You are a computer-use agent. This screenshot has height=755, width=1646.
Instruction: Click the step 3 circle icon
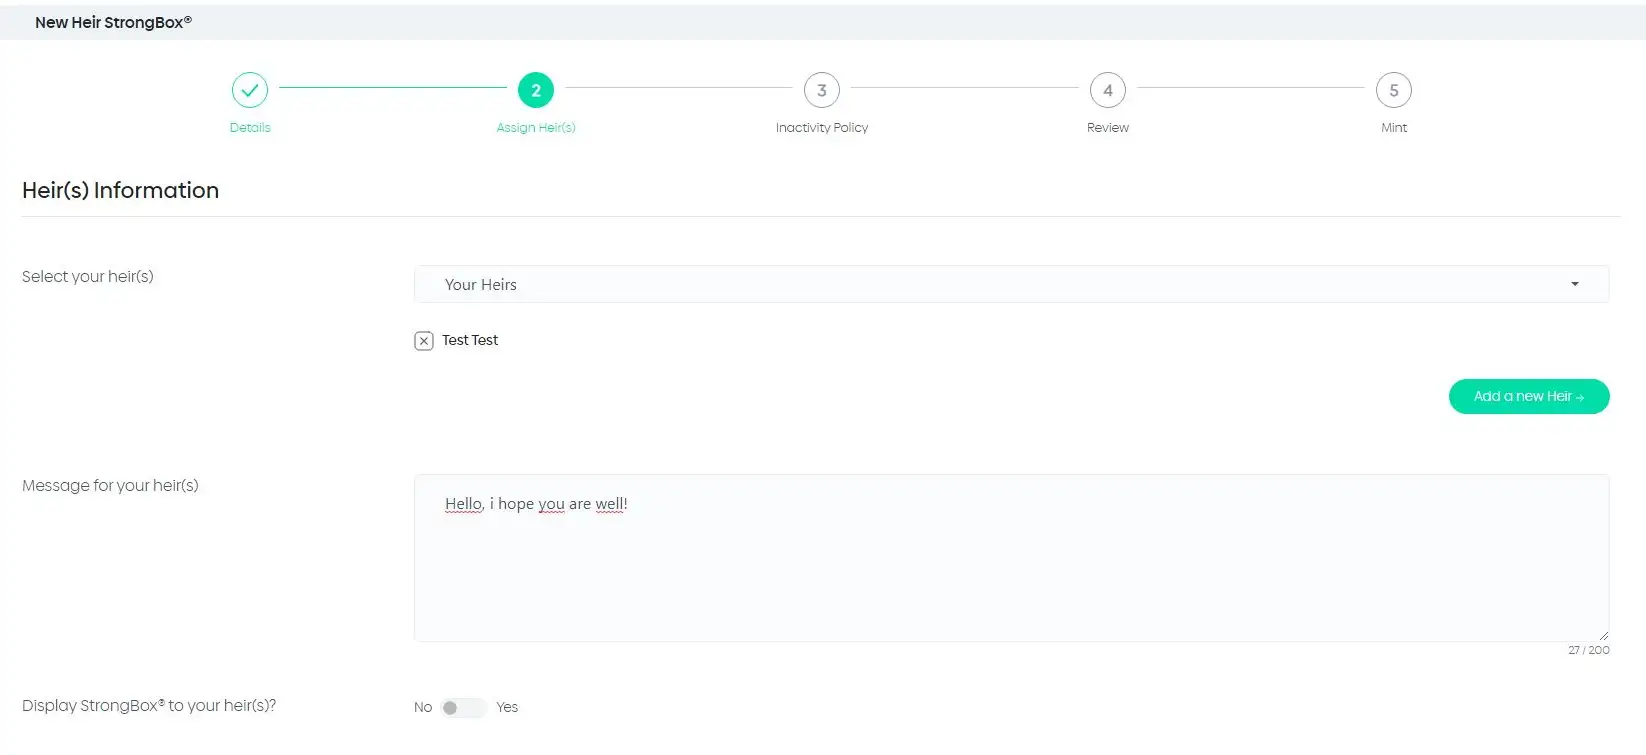click(822, 90)
